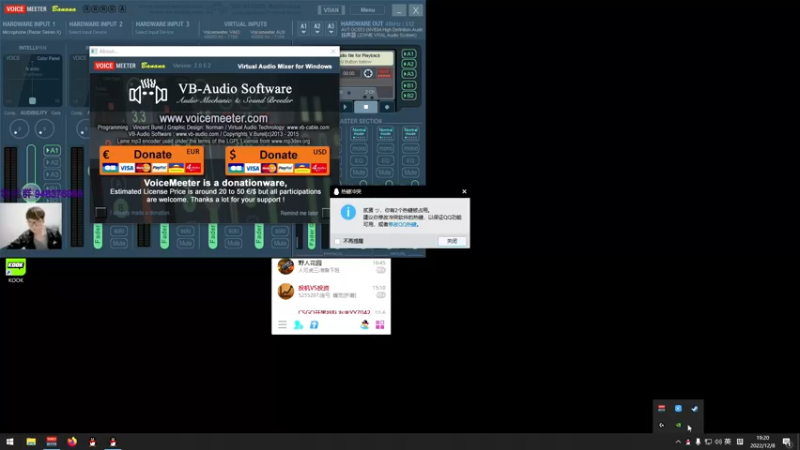
Task: Open Firefox from the taskbar
Action: (72, 441)
